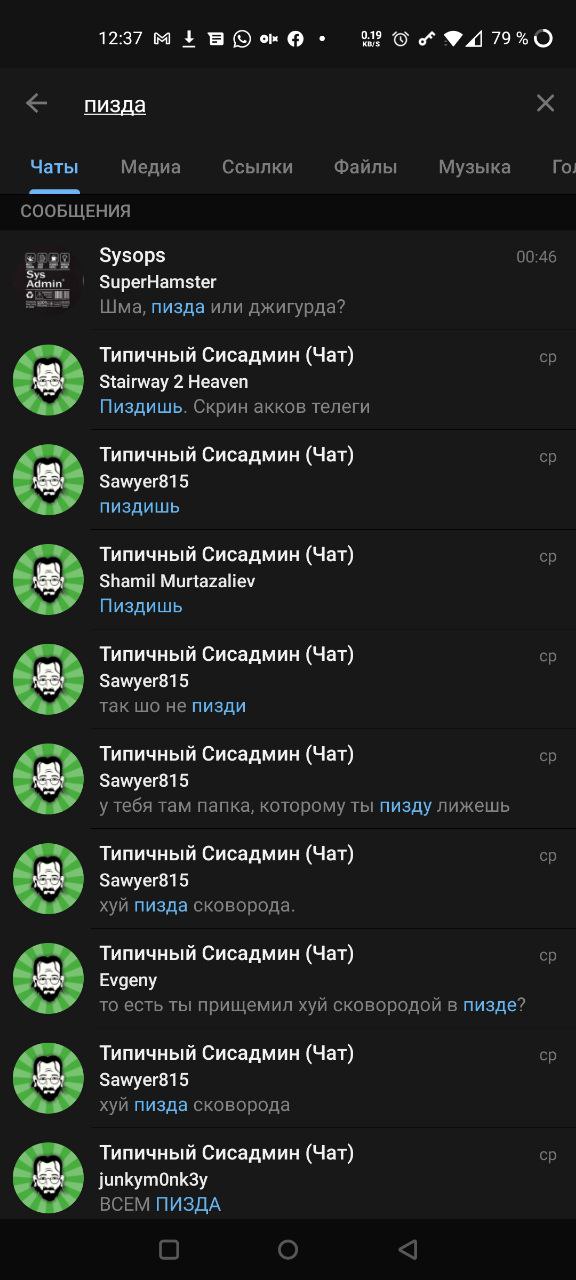Switch to the Файлы tab
The image size is (576, 1280).
tap(366, 167)
